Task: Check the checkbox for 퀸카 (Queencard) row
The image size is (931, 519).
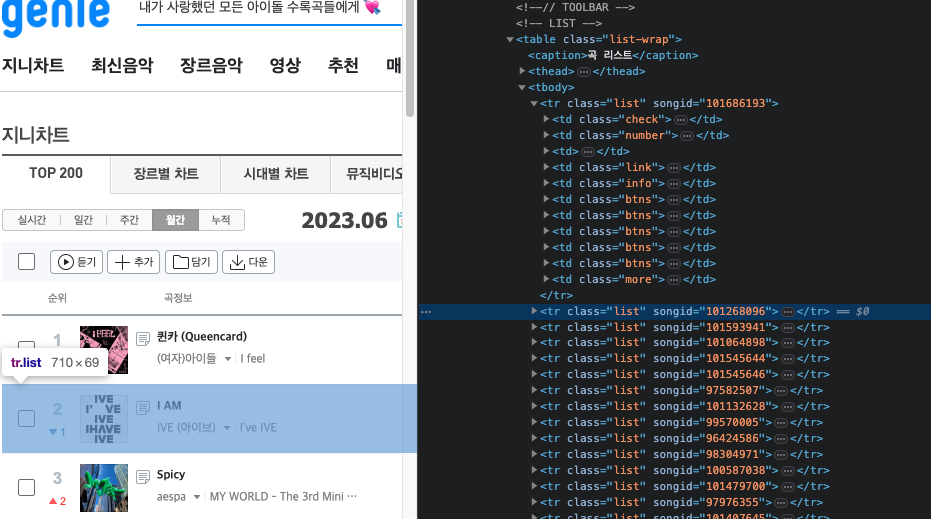Action: 27,345
